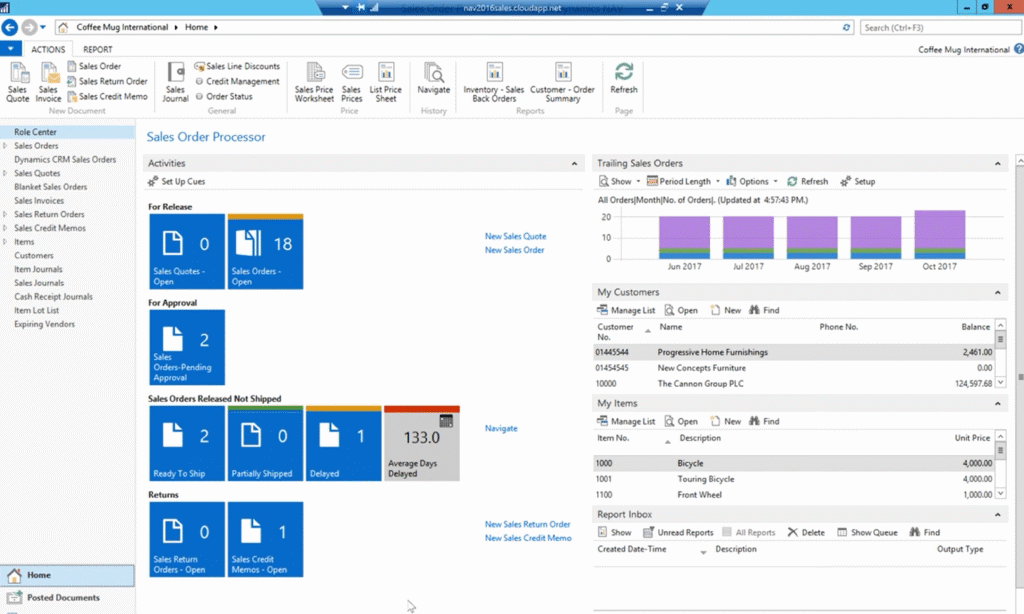This screenshot has width=1024, height=614.
Task: Open Sales Credit Memos - Open tile
Action: click(265, 540)
